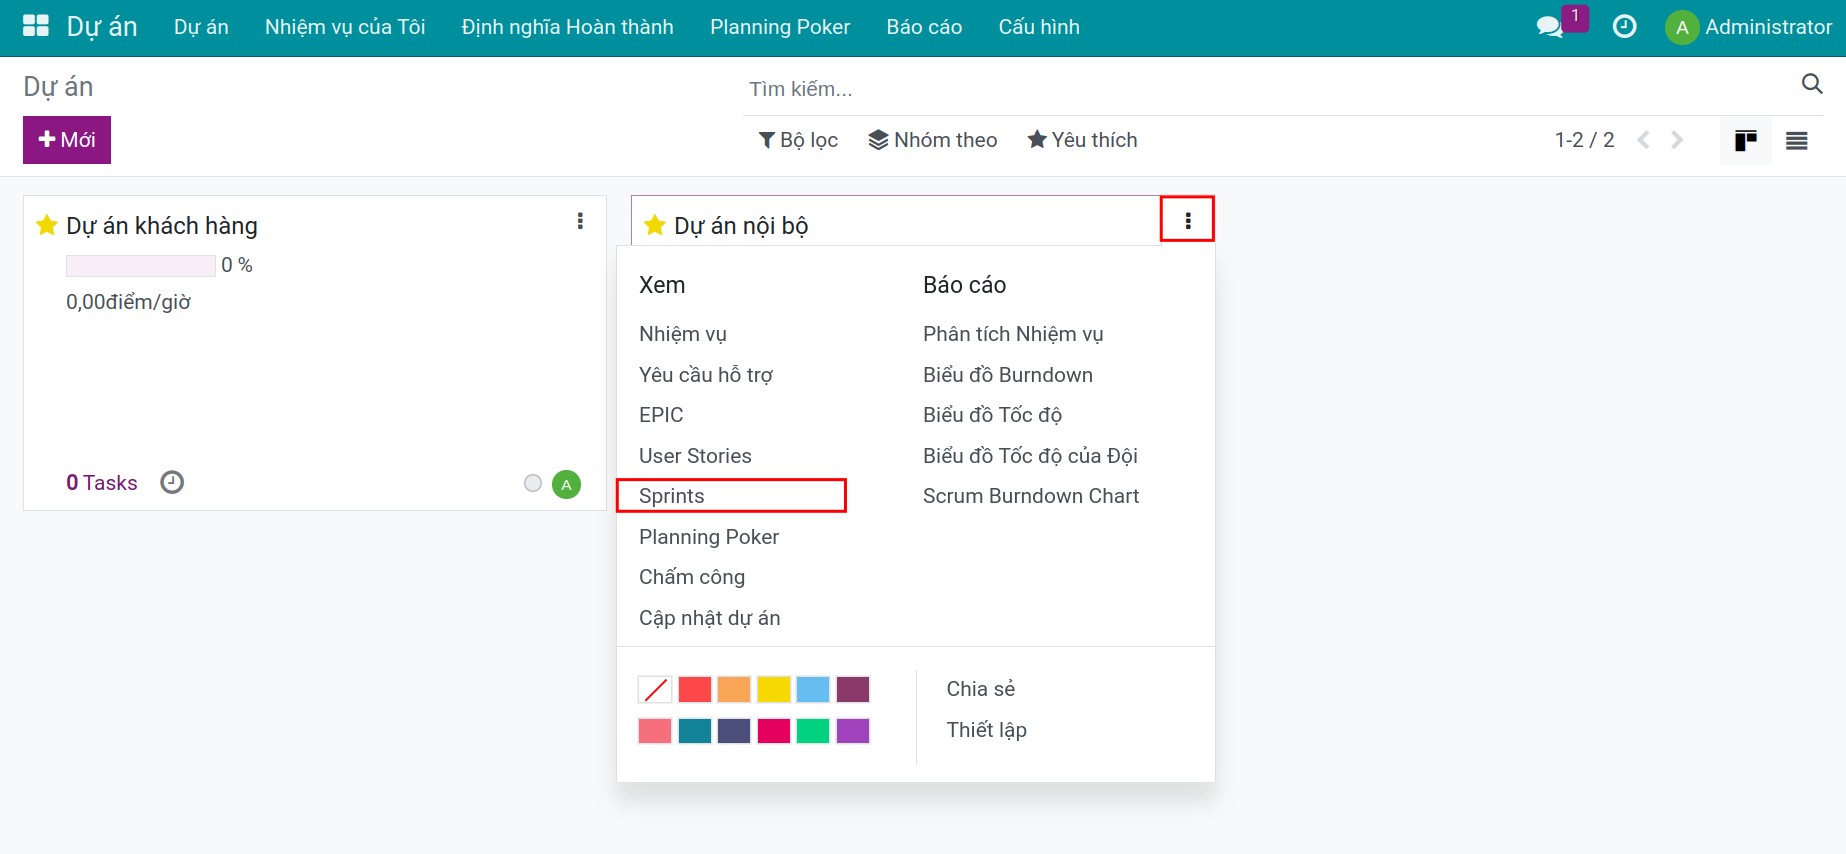
Task: Click the green assignee avatar on Dự án khách hàng card
Action: tap(566, 484)
